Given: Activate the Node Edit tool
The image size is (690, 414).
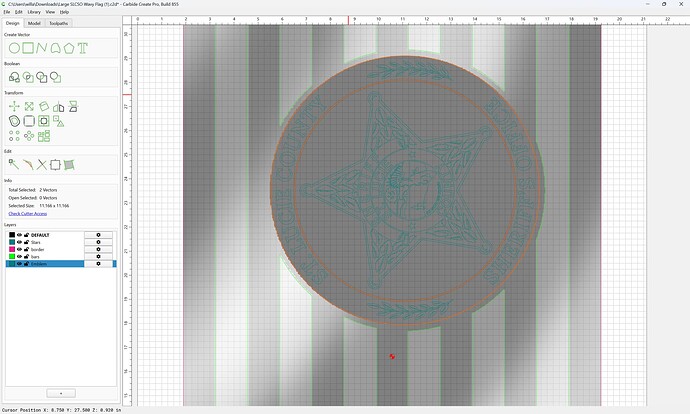Looking at the screenshot, I should [x=14, y=165].
